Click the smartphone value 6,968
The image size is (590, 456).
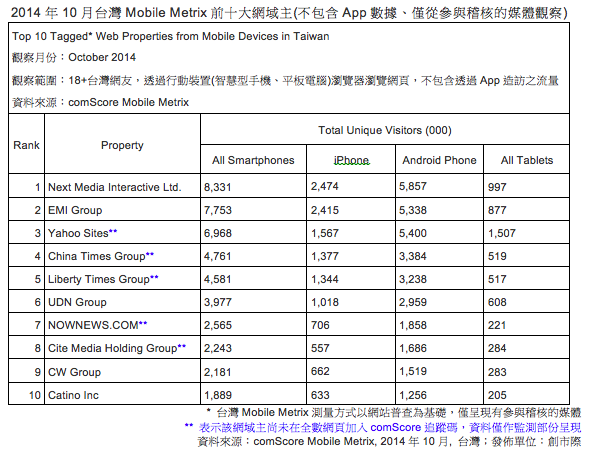point(217,233)
